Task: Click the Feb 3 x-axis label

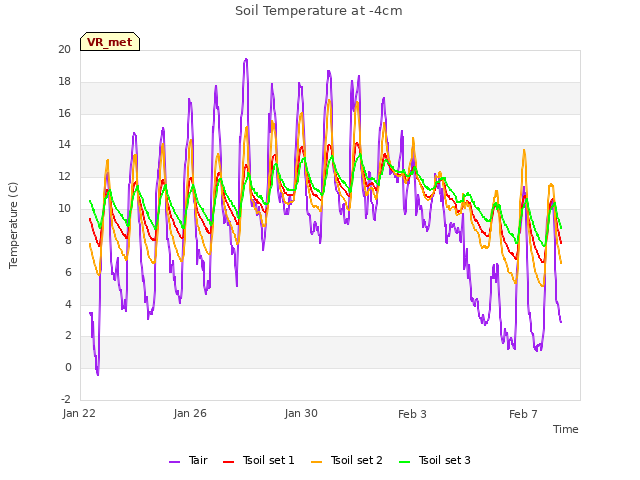Action: 412,414
